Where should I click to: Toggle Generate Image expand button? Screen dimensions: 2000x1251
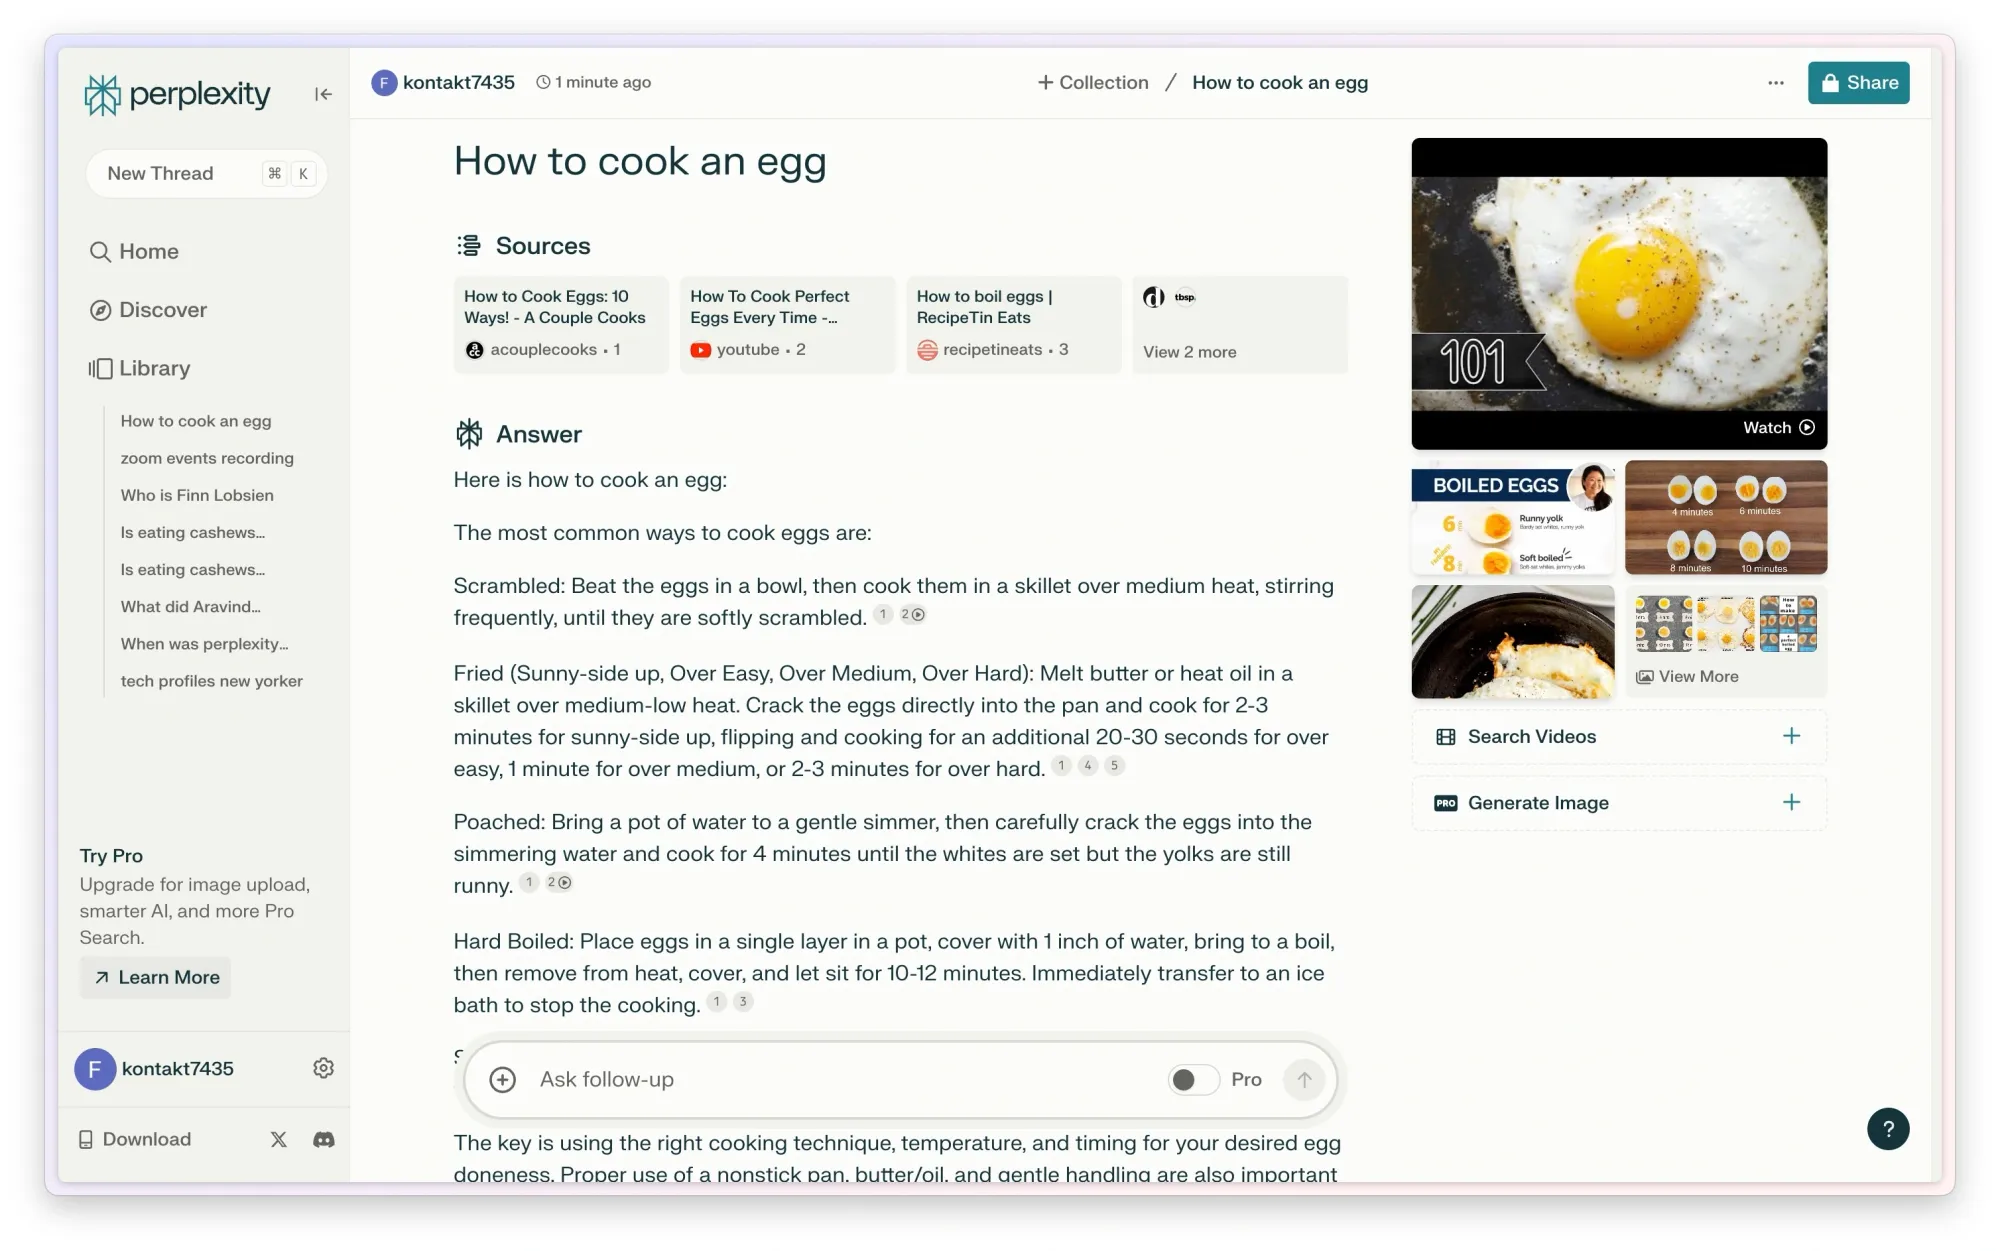tap(1791, 803)
